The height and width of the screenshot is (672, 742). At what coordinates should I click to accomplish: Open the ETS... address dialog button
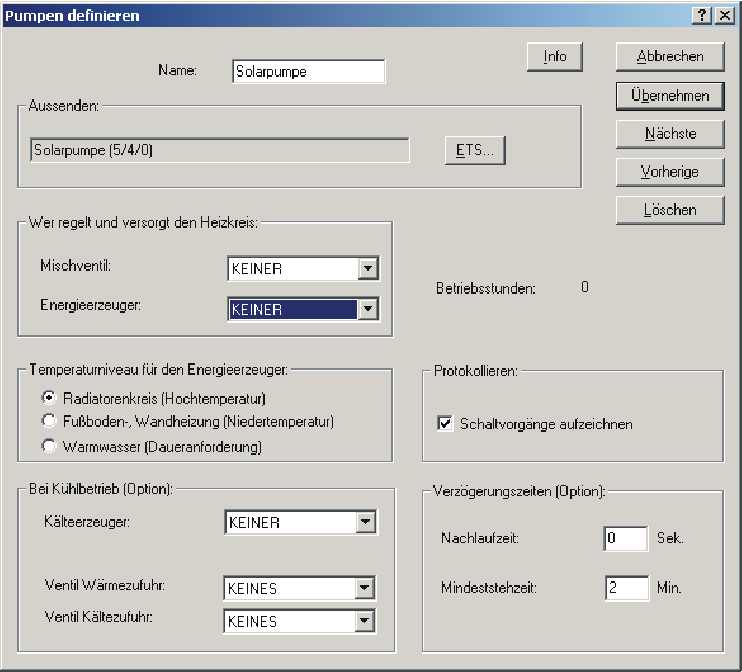point(475,150)
